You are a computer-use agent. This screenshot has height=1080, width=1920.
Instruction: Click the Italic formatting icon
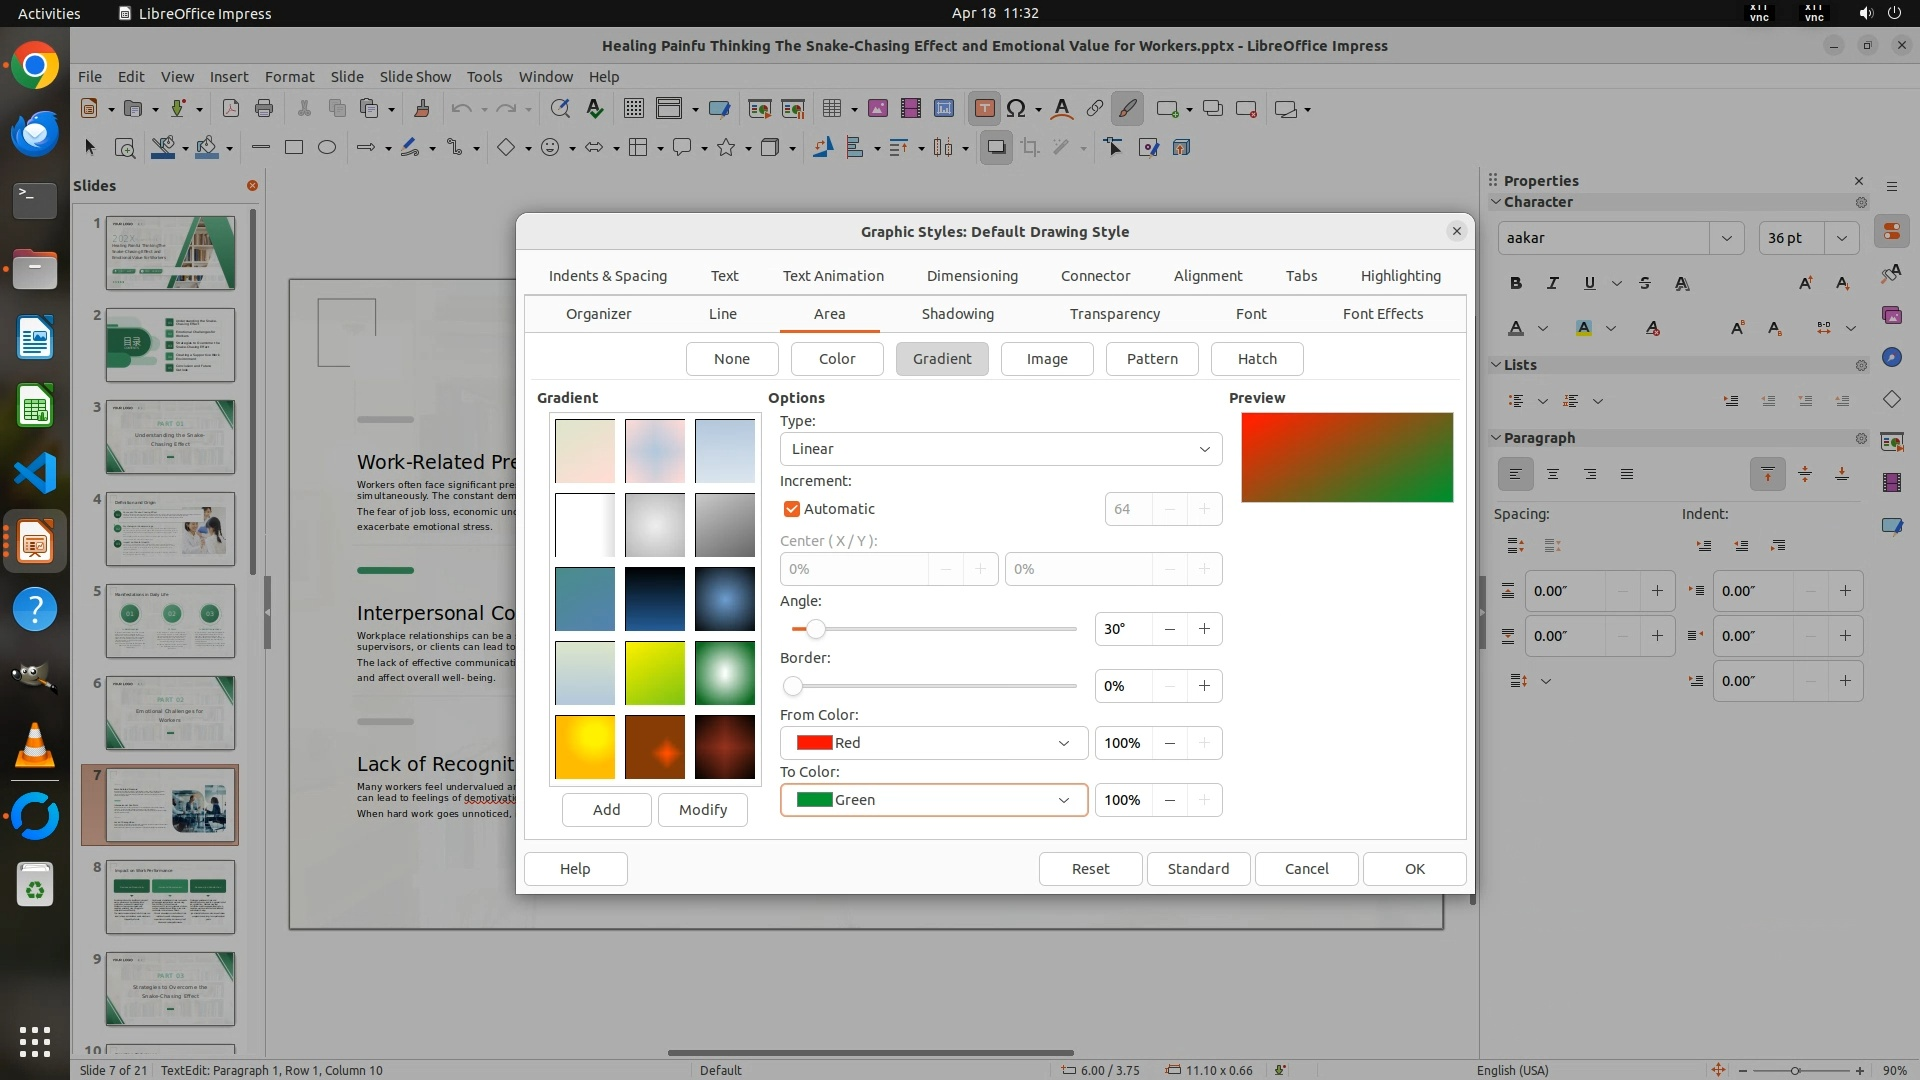tap(1552, 283)
